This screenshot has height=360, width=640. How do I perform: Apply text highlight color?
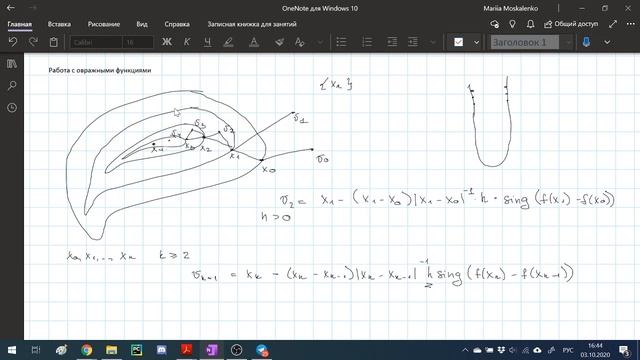pos(229,42)
